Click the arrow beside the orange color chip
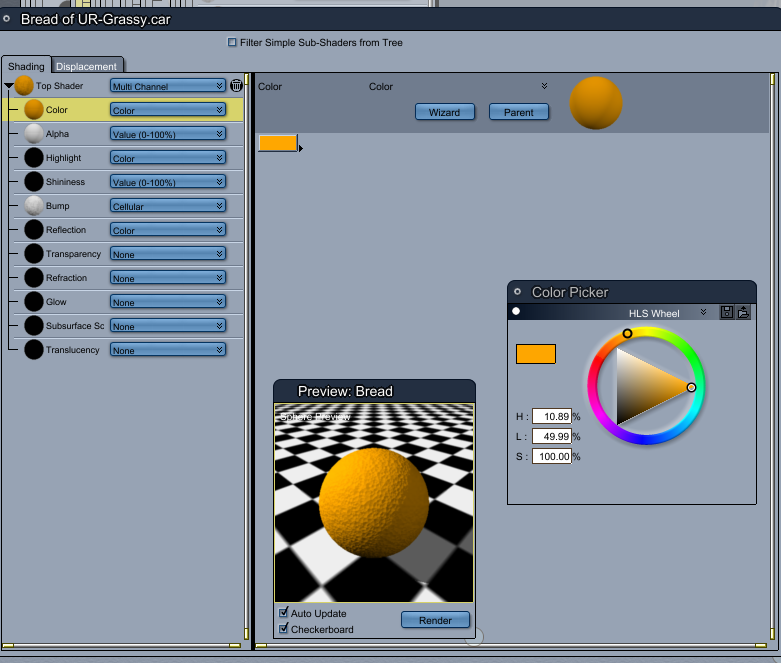 point(300,148)
